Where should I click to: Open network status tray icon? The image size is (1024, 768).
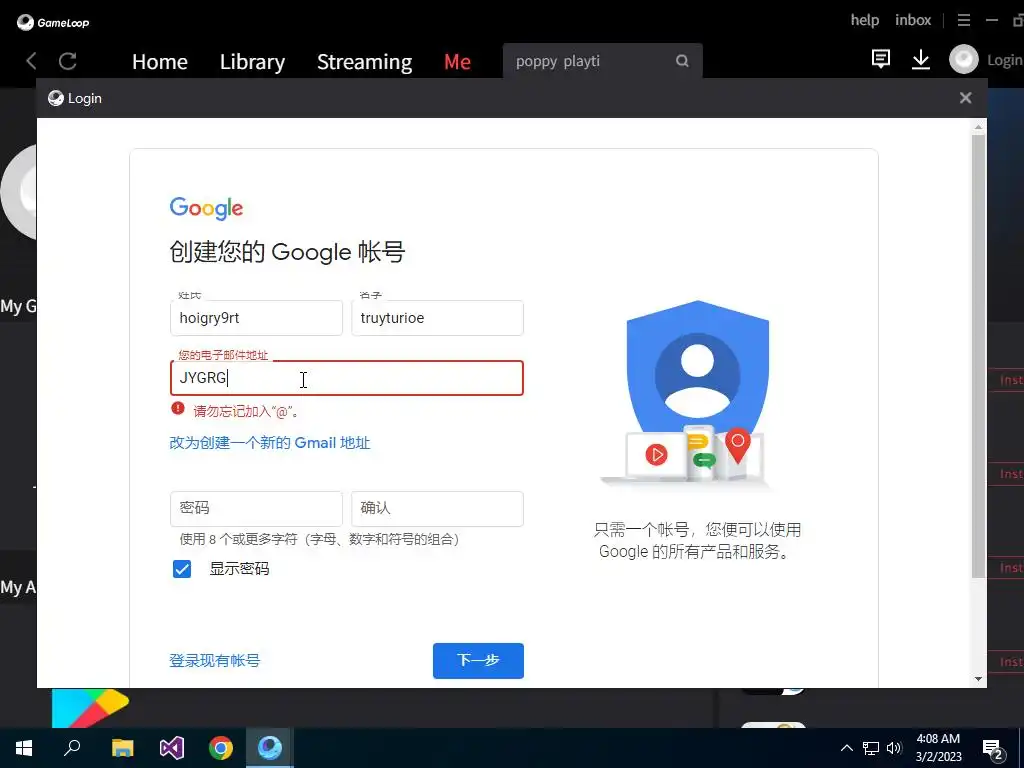coord(871,748)
